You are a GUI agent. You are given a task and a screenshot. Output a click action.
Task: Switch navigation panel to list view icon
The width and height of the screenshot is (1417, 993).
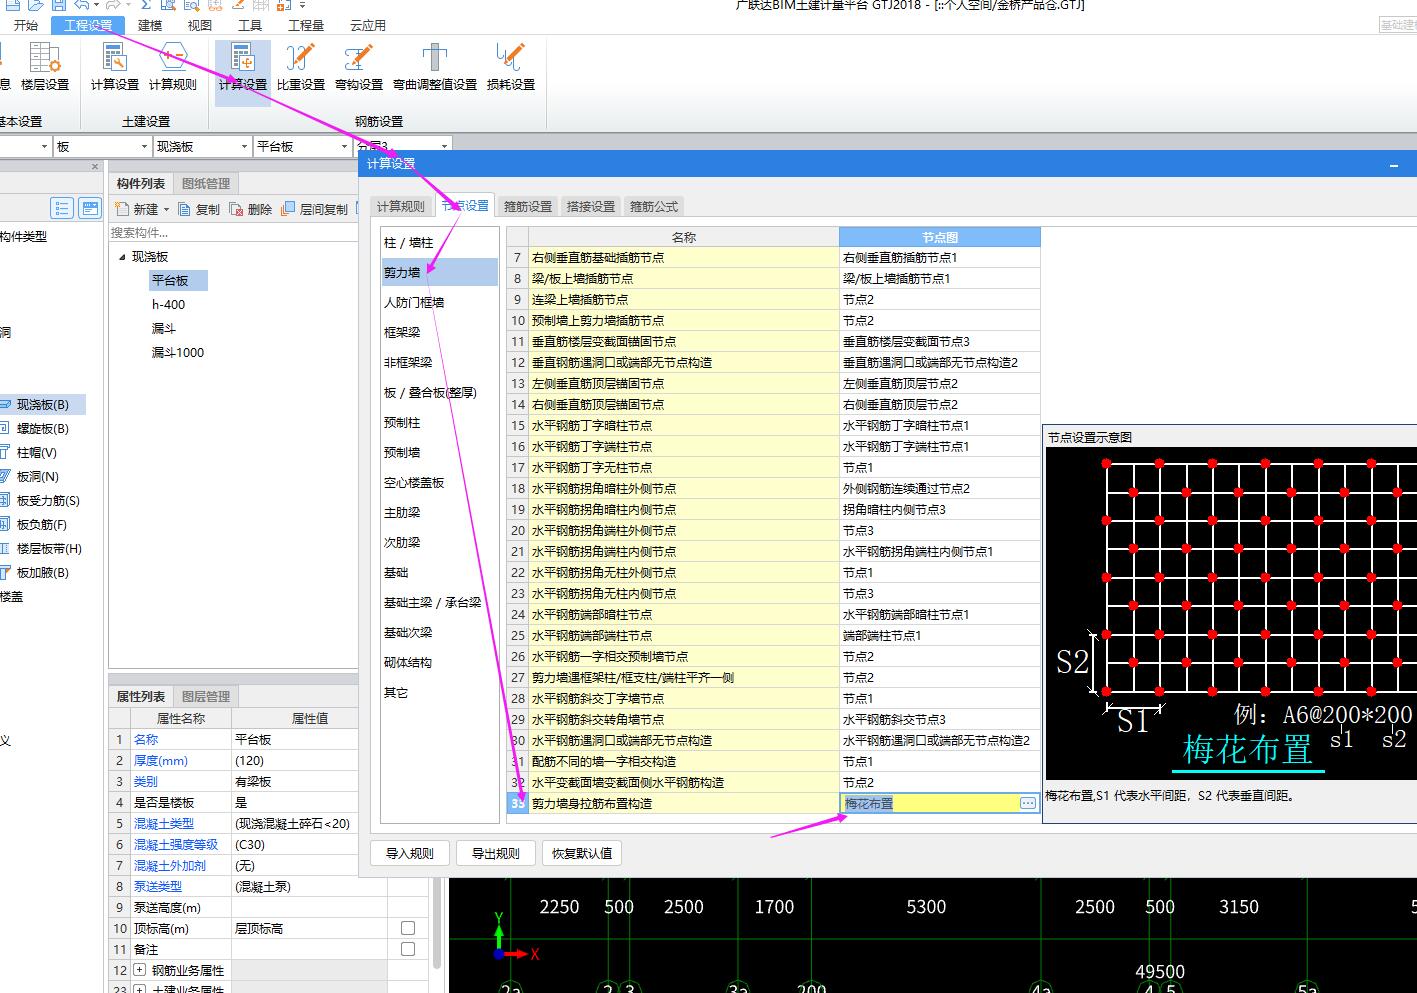62,208
